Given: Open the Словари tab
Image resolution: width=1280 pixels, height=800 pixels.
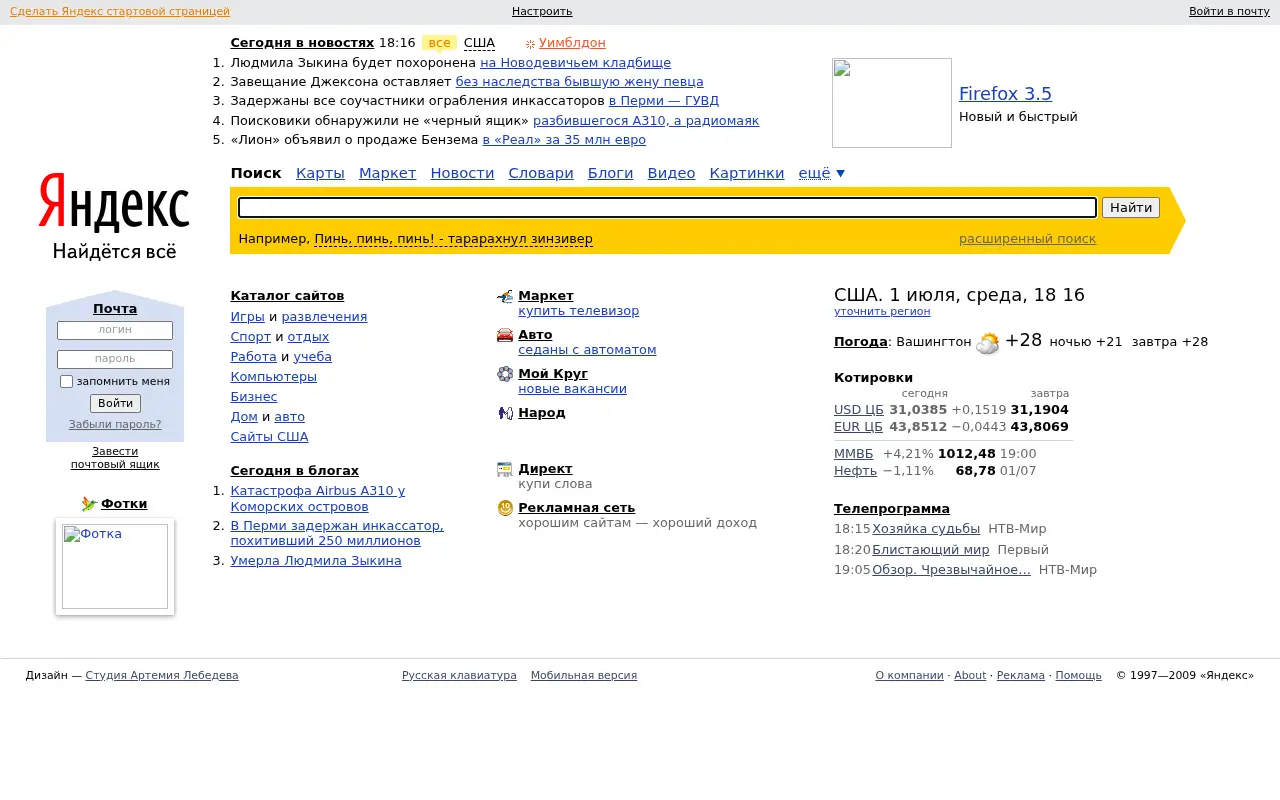Looking at the screenshot, I should point(541,173).
